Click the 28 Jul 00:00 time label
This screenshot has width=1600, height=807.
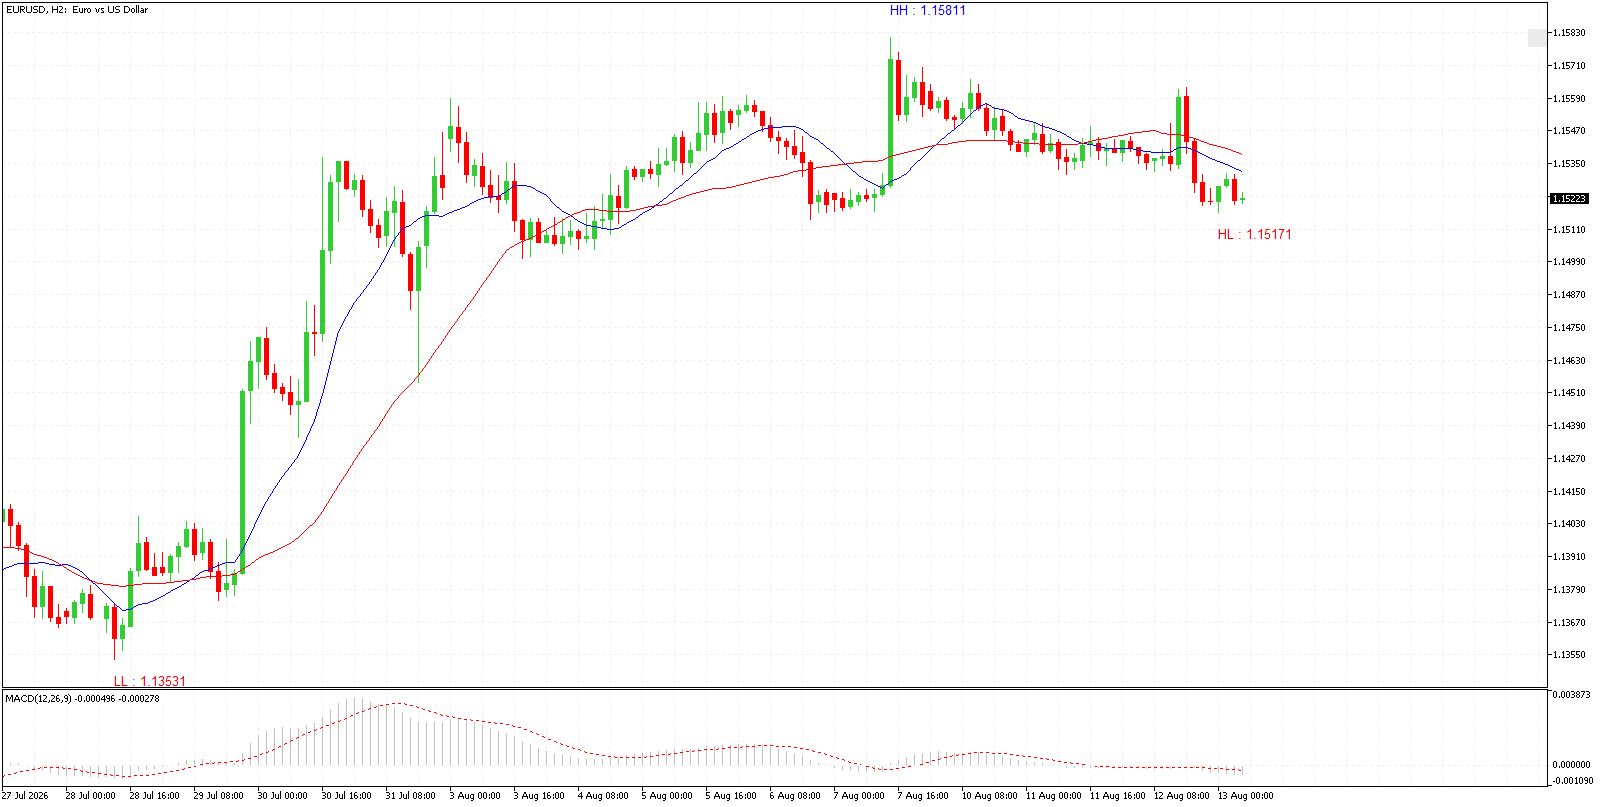[90, 796]
